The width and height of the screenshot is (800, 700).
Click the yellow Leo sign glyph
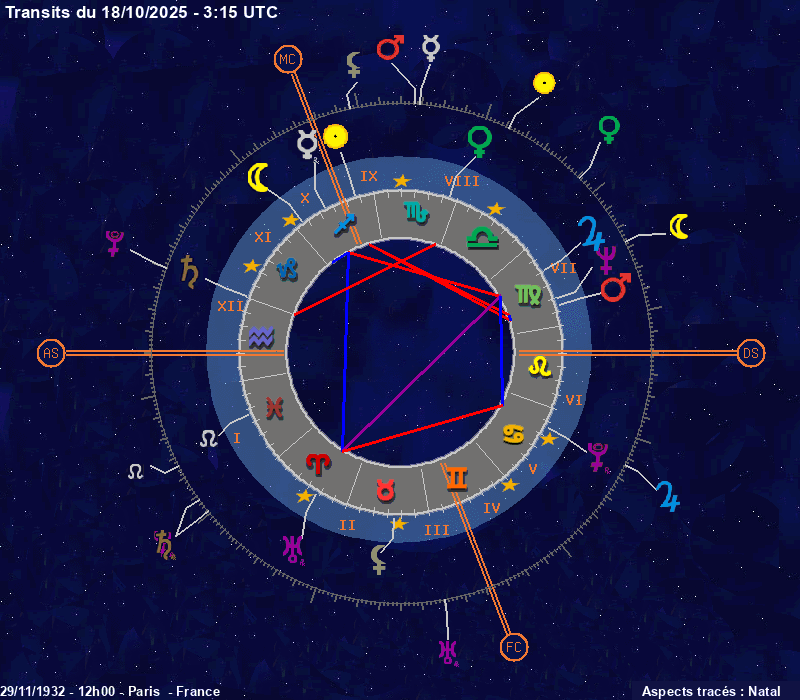click(540, 366)
